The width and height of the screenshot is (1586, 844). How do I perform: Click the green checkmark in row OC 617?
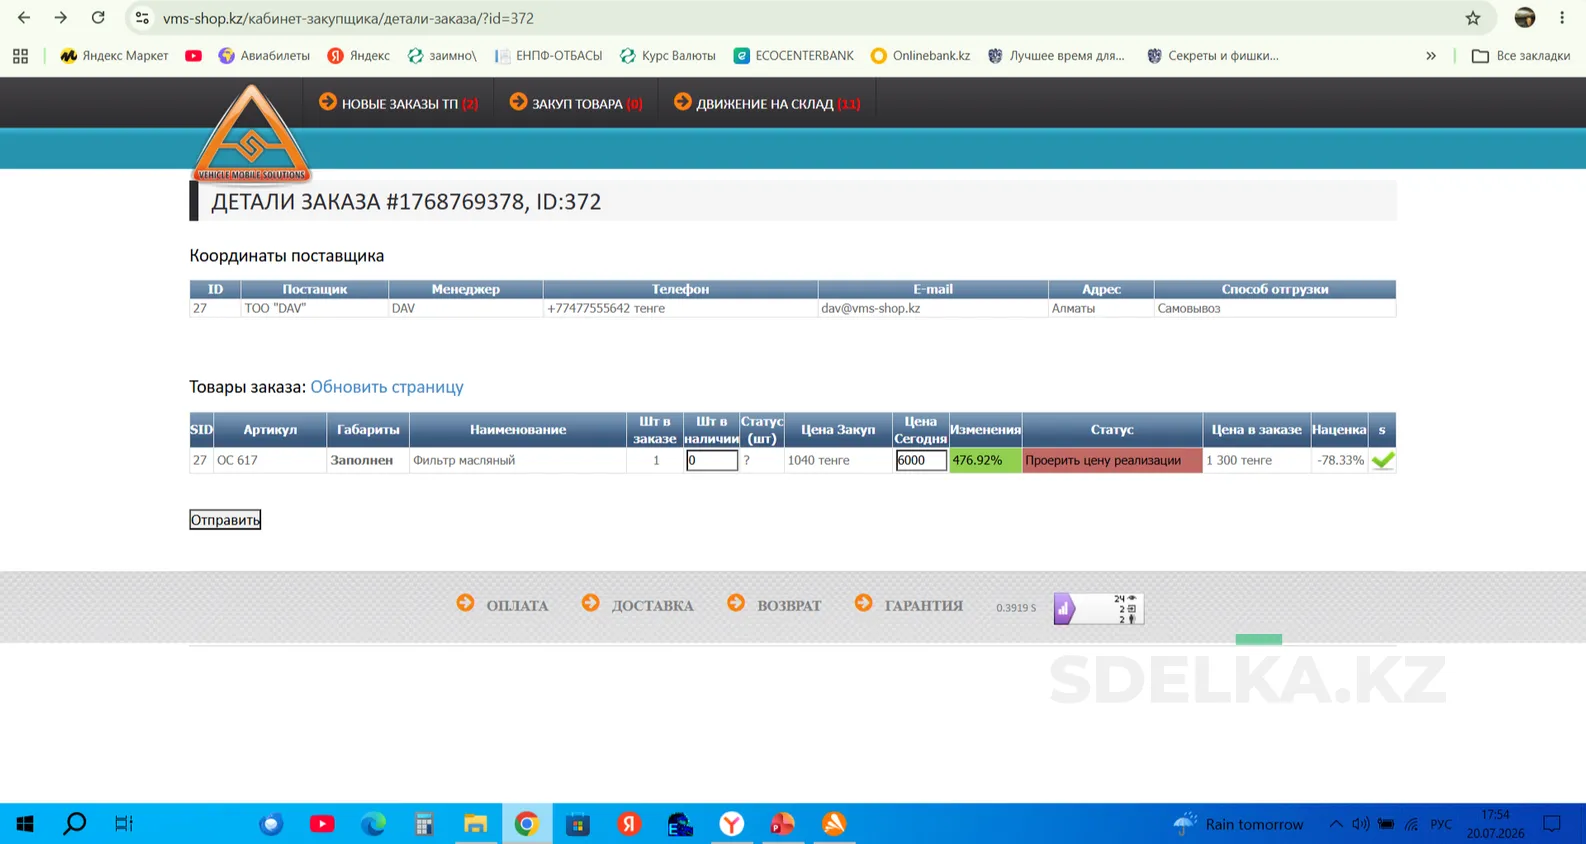click(1383, 460)
